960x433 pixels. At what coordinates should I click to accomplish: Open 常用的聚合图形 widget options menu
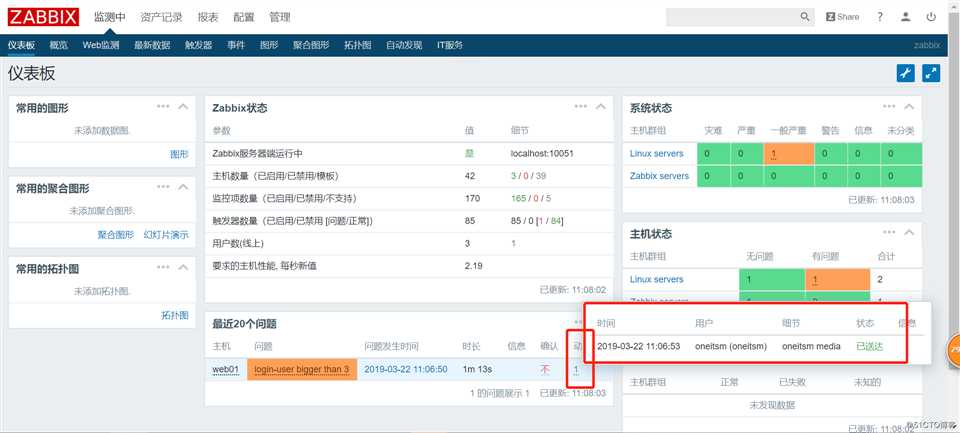coord(163,187)
